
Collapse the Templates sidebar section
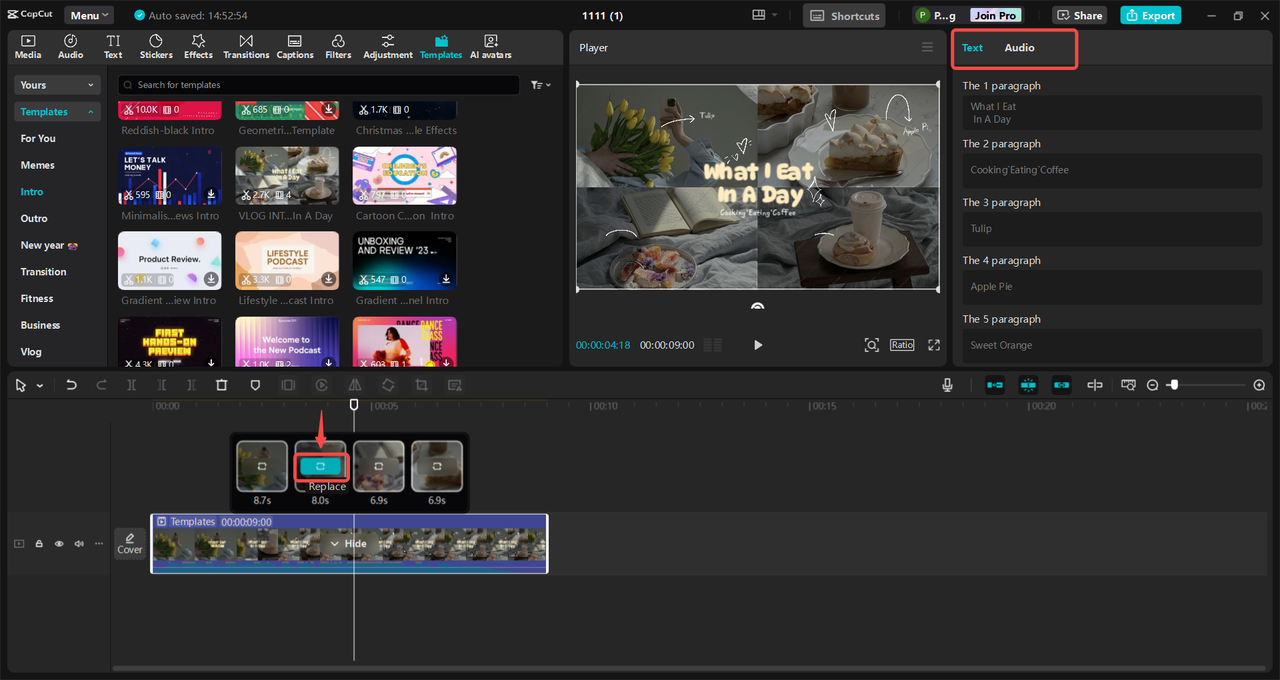click(x=58, y=112)
